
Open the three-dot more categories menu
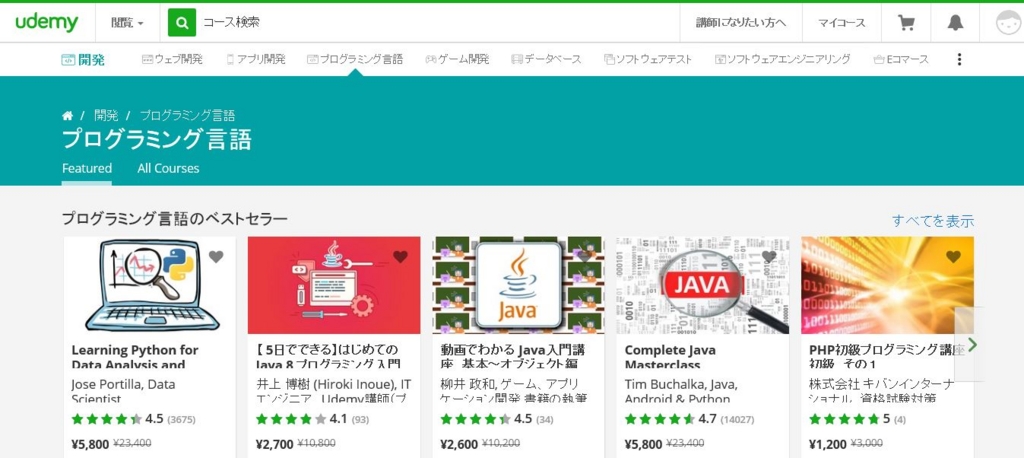click(959, 59)
